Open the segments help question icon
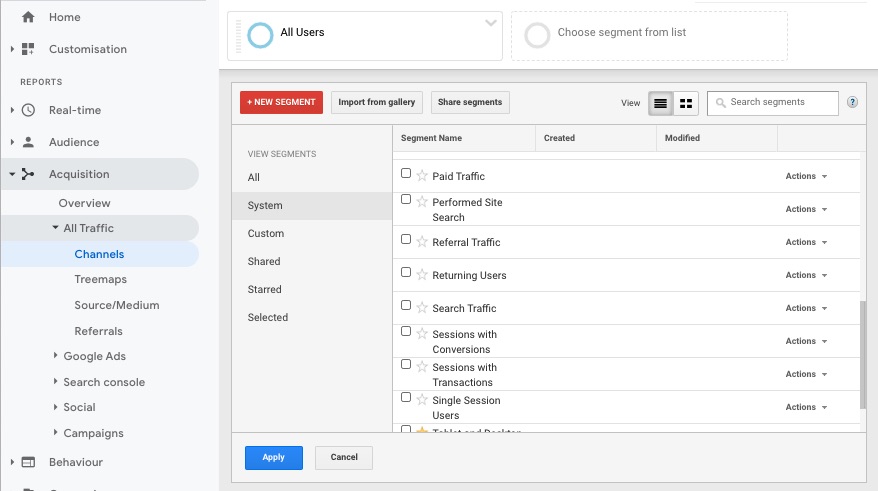 pos(852,102)
